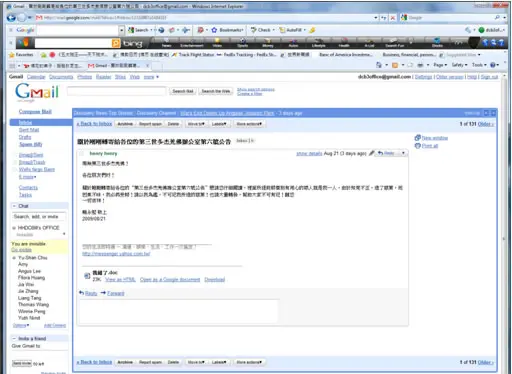Collapse the Chat section toggle

point(14,206)
